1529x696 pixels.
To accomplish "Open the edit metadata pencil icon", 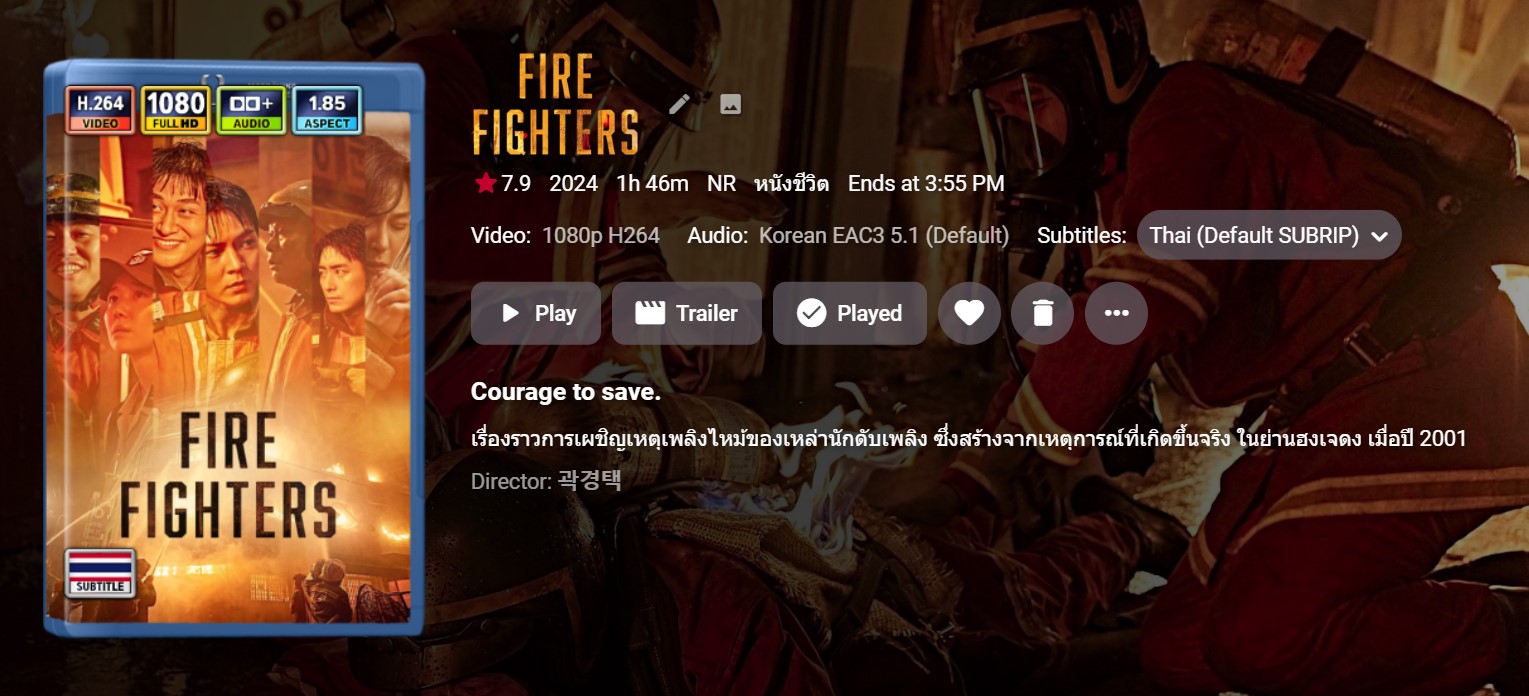I will click(x=680, y=104).
